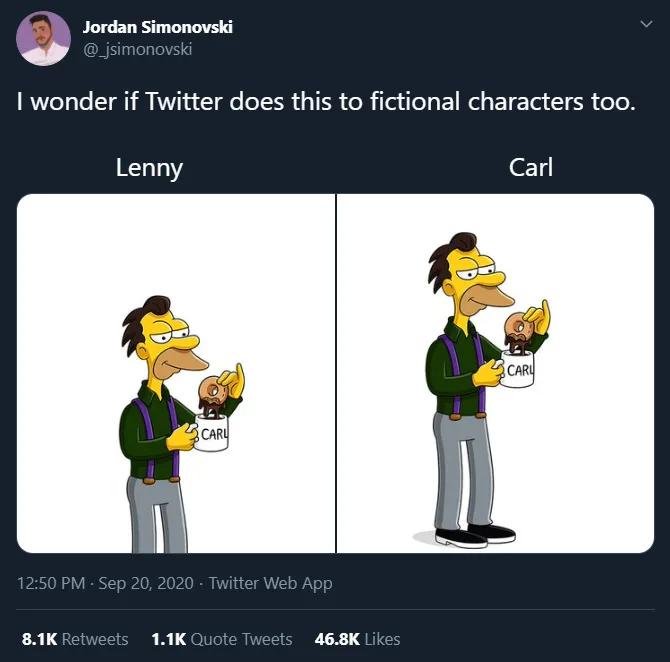Open the left cropped Lenny image
The width and height of the screenshot is (670, 662).
click(x=176, y=373)
